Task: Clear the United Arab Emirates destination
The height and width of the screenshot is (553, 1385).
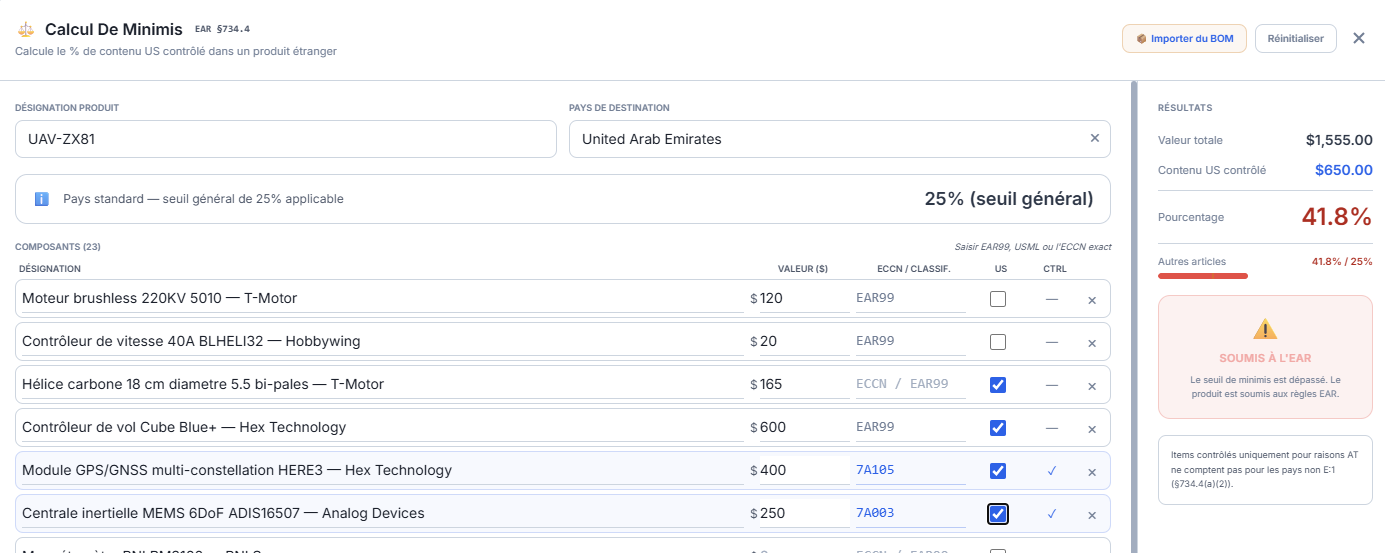Action: (x=1094, y=138)
